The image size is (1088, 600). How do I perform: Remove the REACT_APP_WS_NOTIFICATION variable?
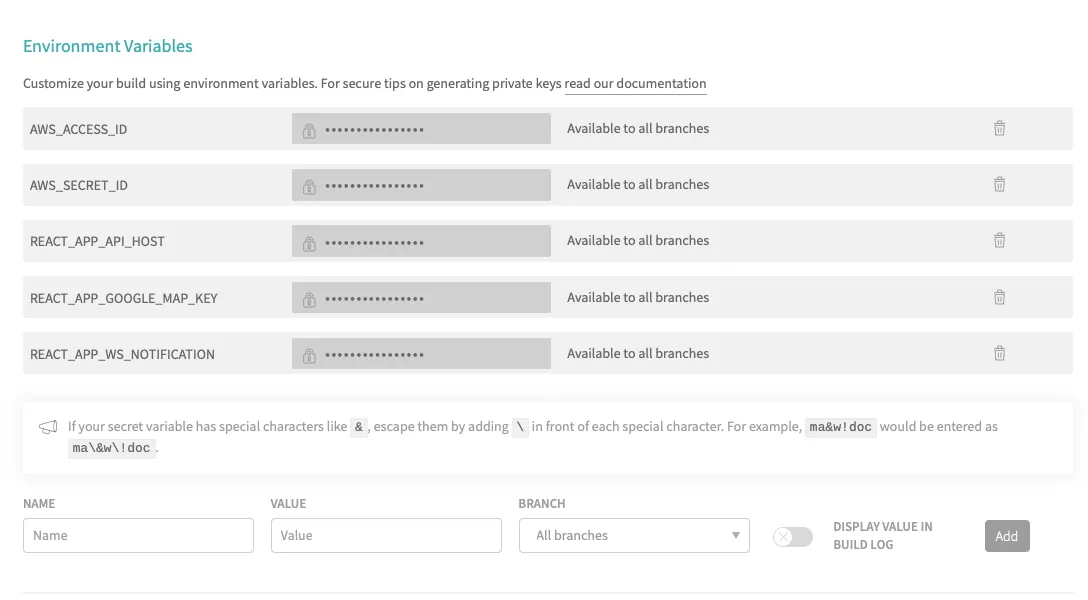click(999, 353)
